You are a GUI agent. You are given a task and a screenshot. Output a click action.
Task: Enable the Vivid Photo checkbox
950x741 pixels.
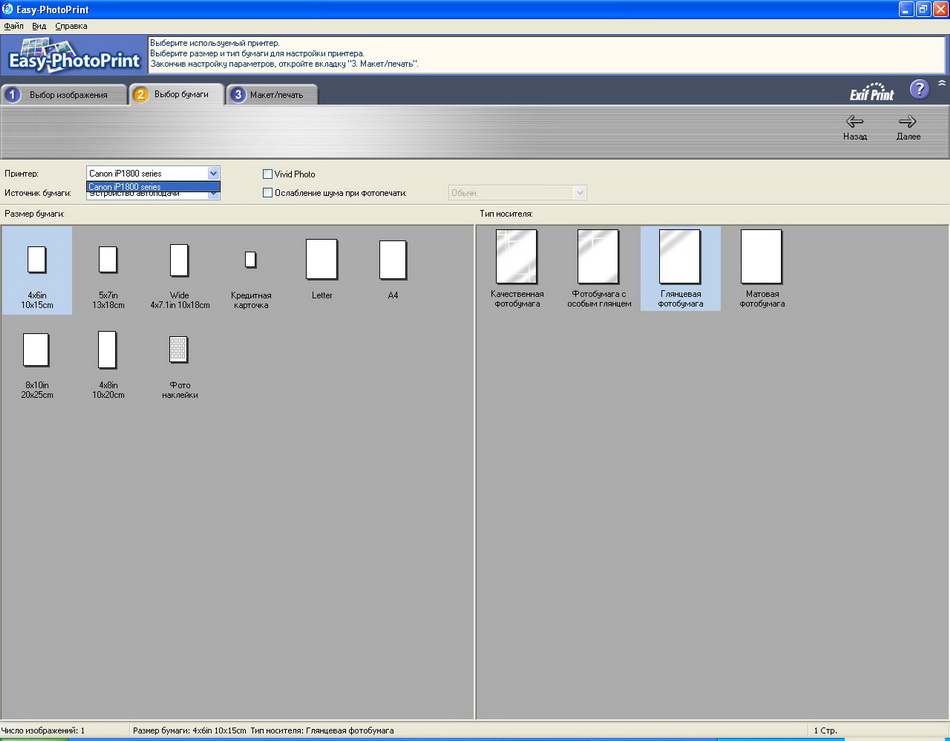coord(267,174)
